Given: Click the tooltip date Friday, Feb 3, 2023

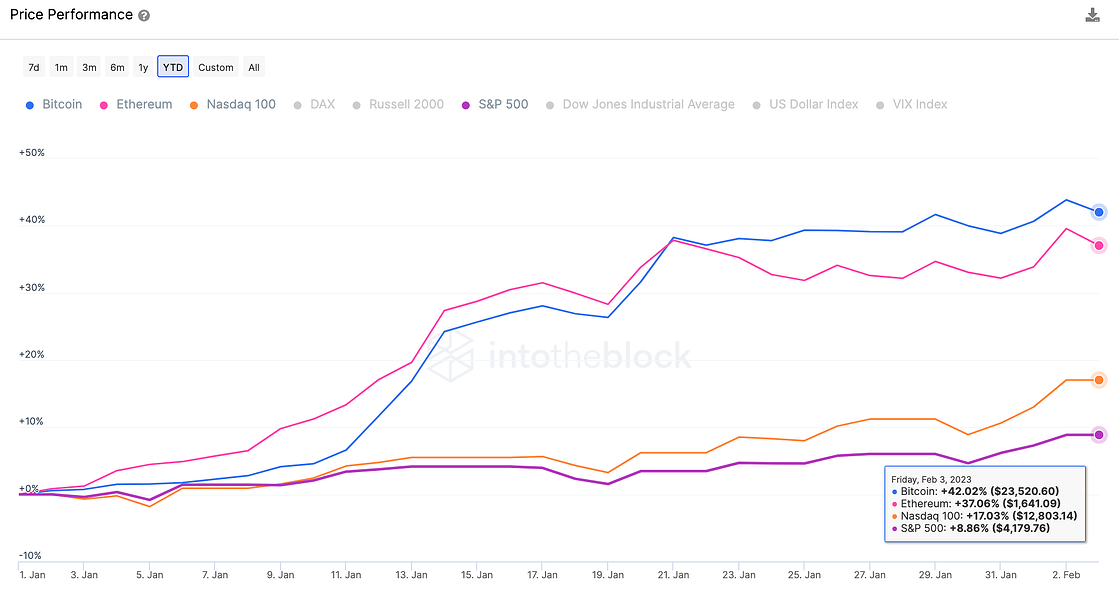Looking at the screenshot, I should 931,479.
